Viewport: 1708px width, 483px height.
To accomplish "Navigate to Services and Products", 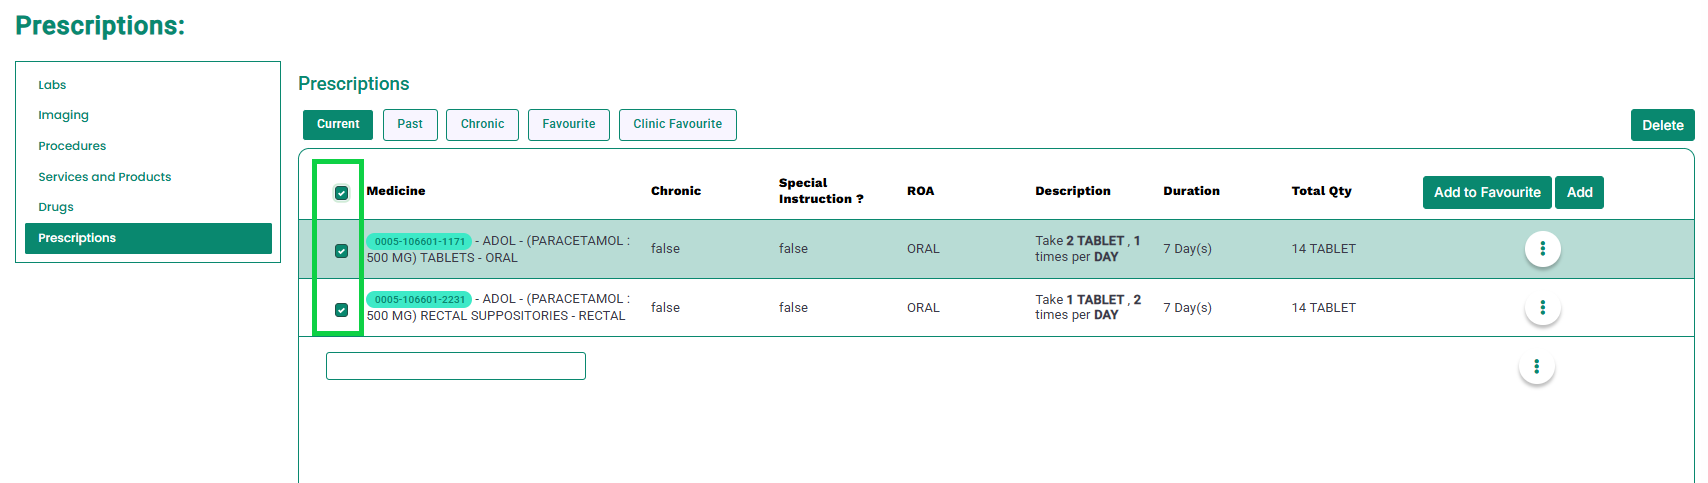I will 104,177.
